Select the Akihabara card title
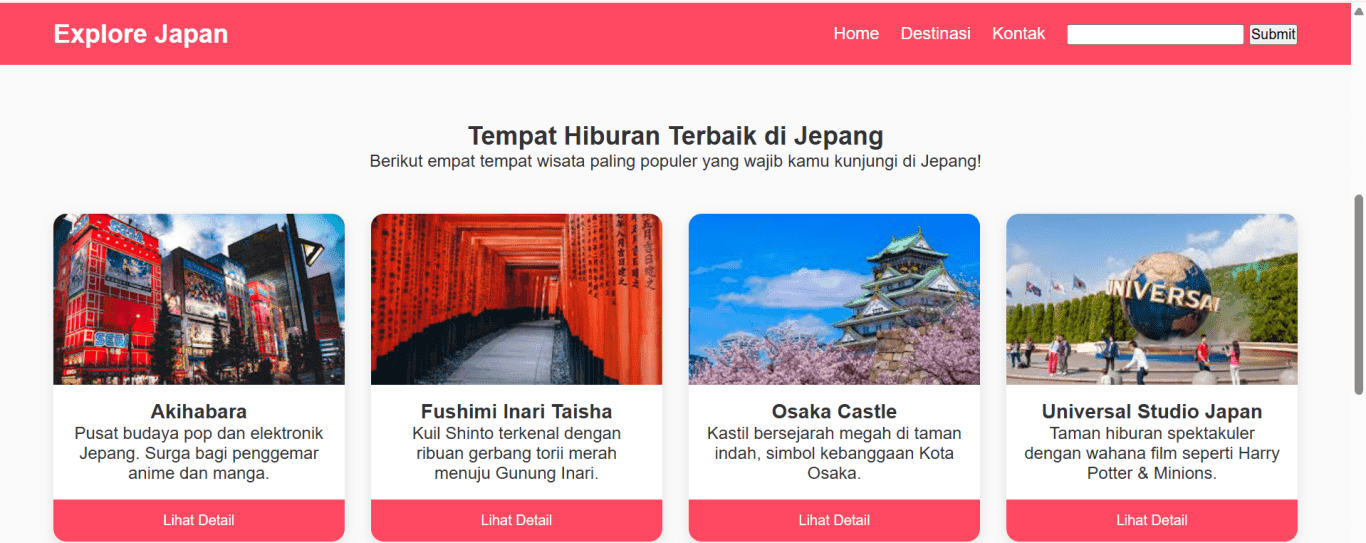The height and width of the screenshot is (543, 1366). pyautogui.click(x=199, y=412)
